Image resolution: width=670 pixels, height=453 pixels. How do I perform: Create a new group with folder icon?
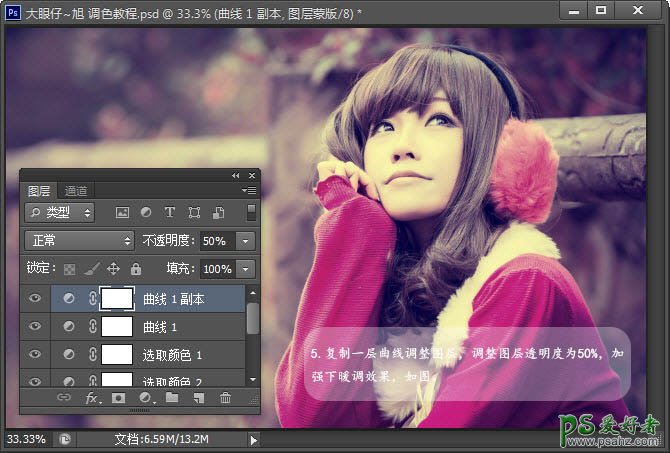pyautogui.click(x=172, y=398)
